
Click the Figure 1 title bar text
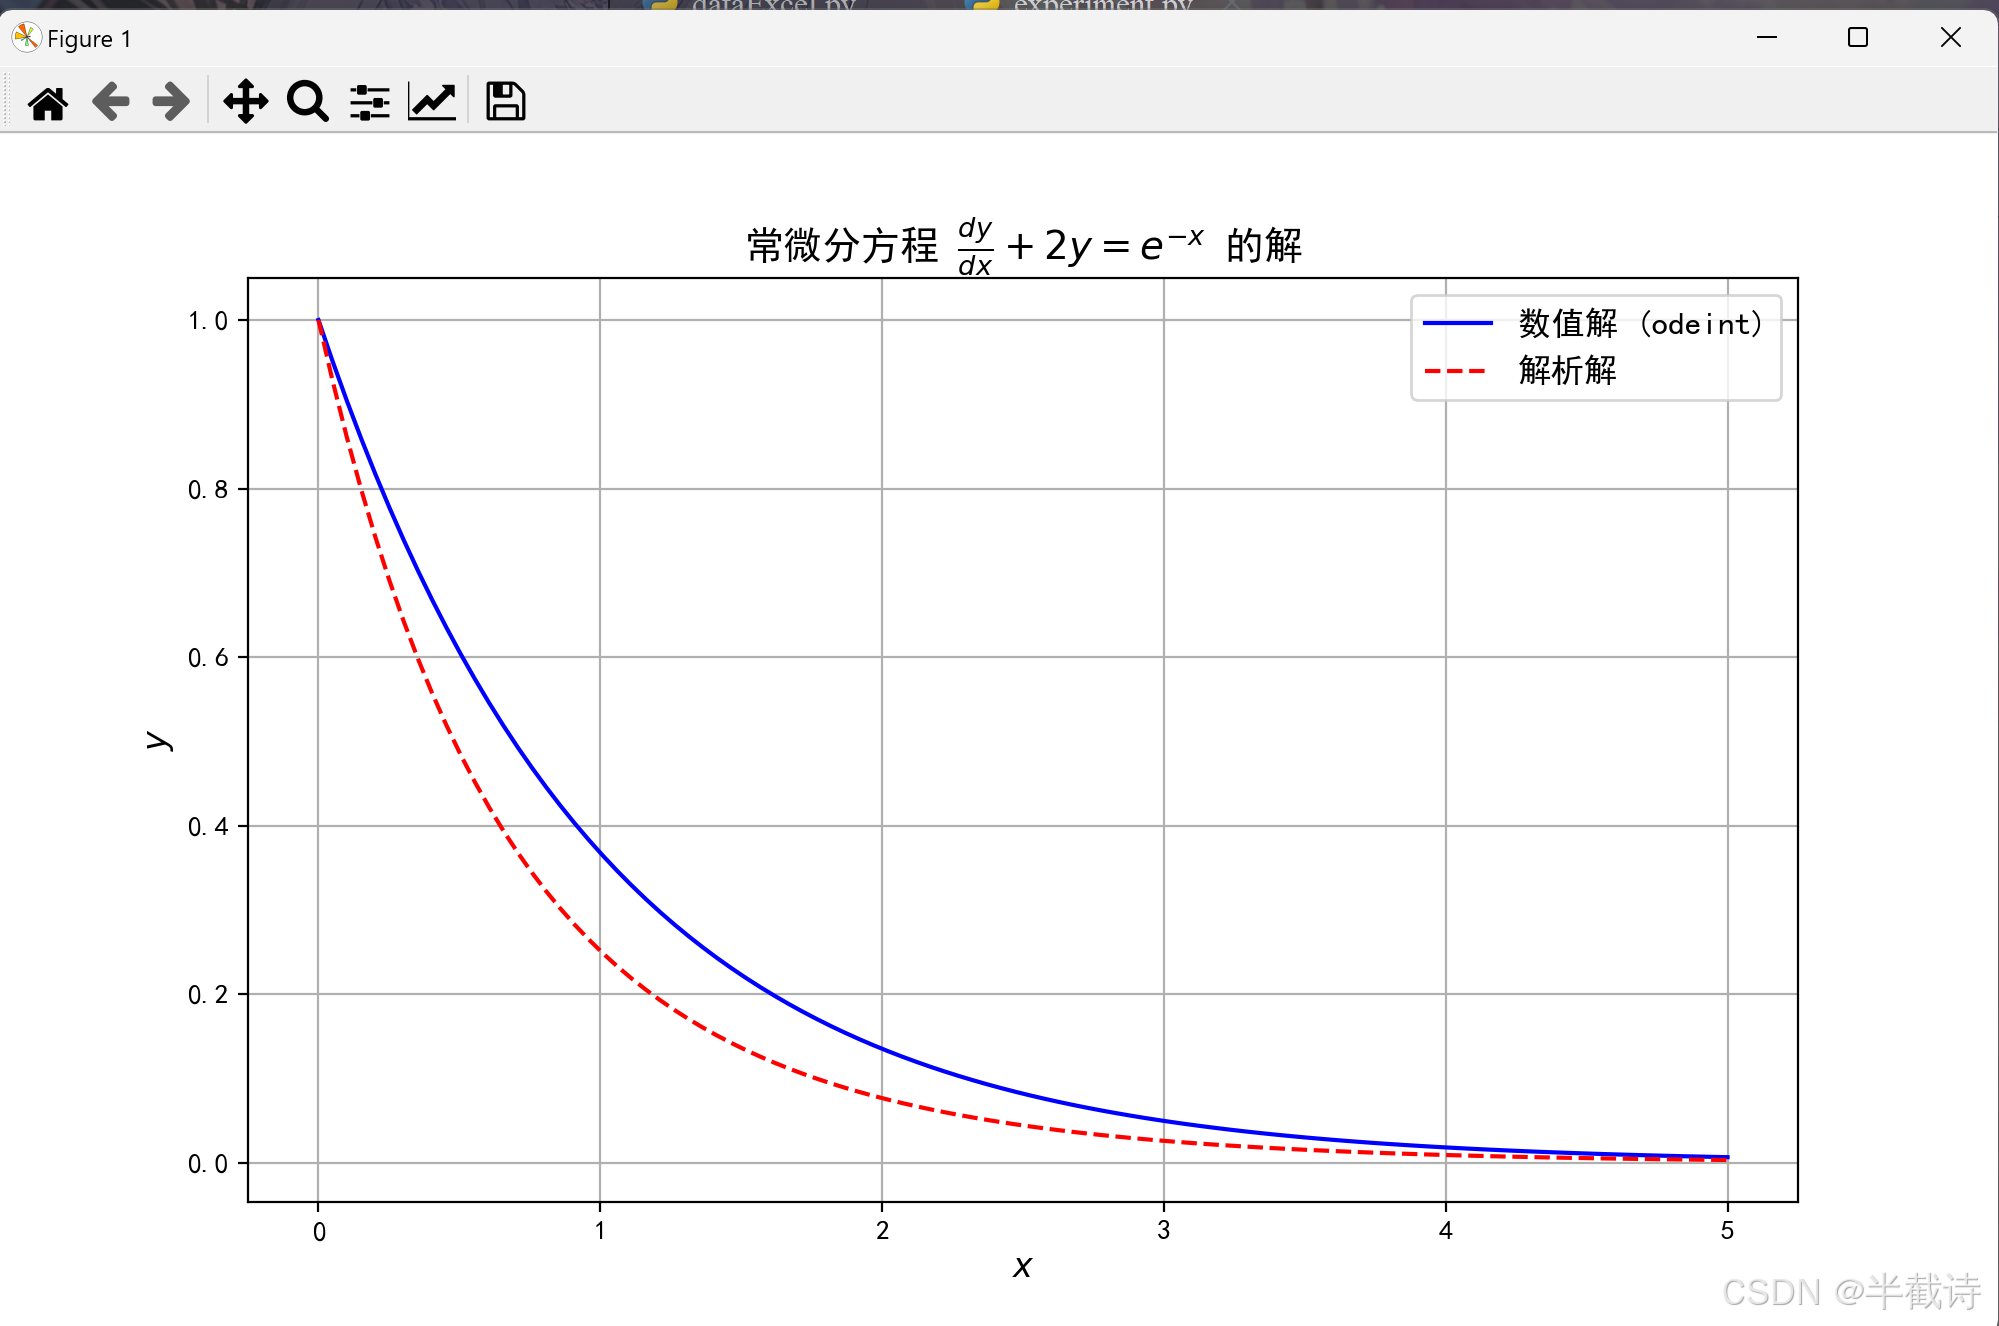(89, 39)
